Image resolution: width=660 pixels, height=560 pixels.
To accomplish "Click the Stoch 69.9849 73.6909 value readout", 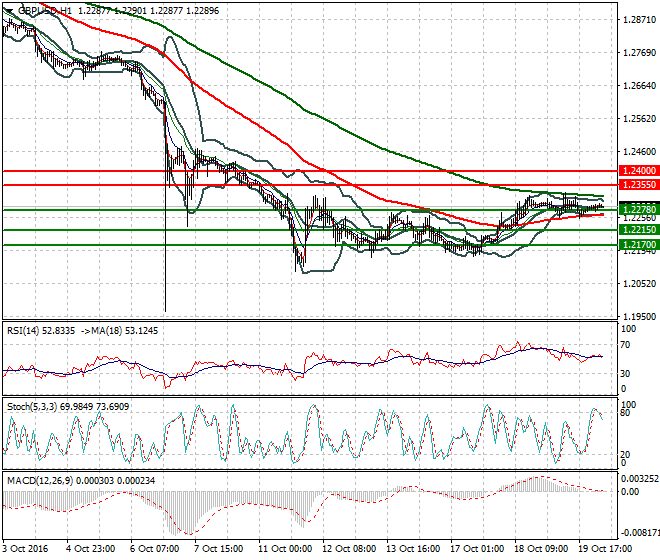I will click(x=95, y=407).
